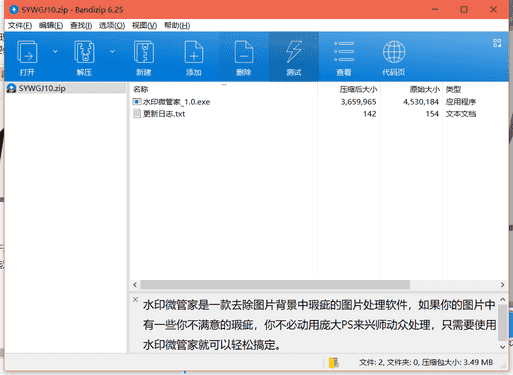513x375 pixels.
Task: Open the 视图(V) menu
Action: coord(144,26)
